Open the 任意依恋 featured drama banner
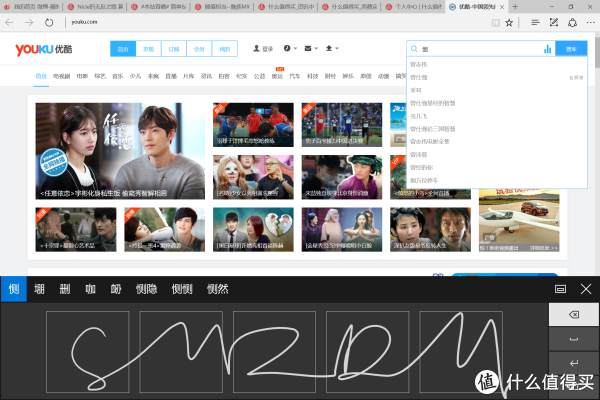Image resolution: width=600 pixels, height=400 pixels. point(120,151)
